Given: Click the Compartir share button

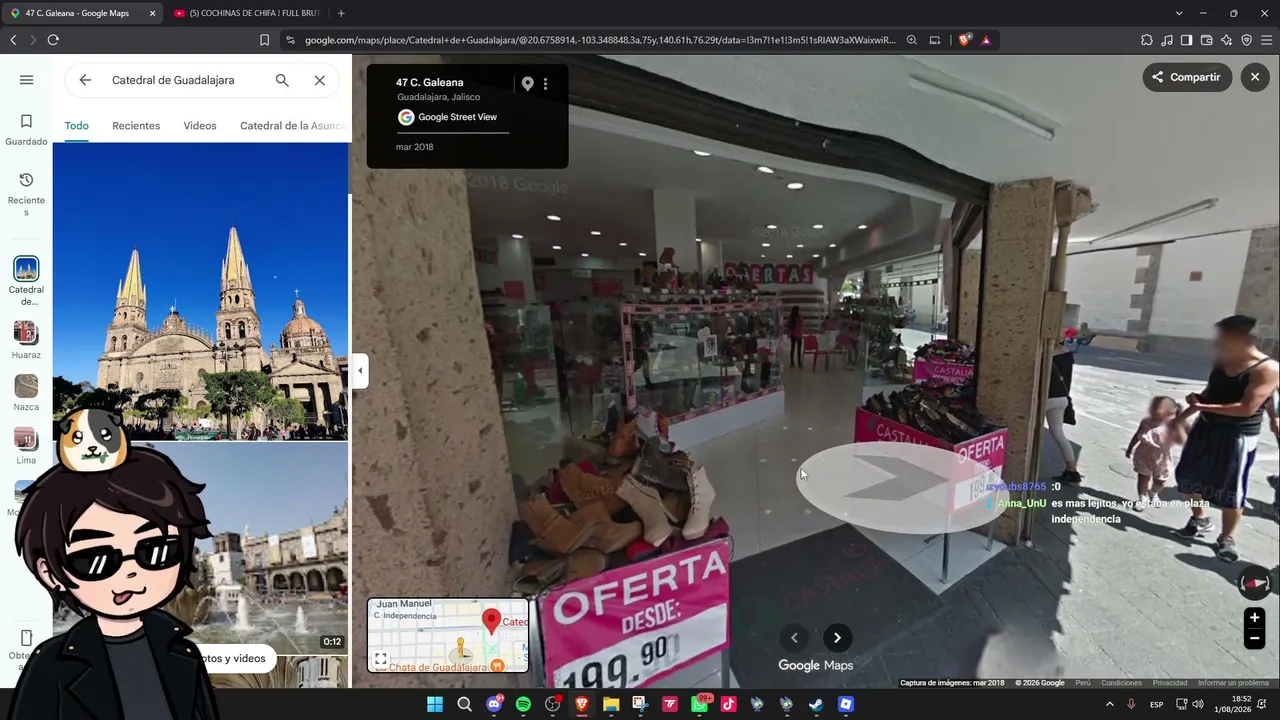Looking at the screenshot, I should 1187,77.
